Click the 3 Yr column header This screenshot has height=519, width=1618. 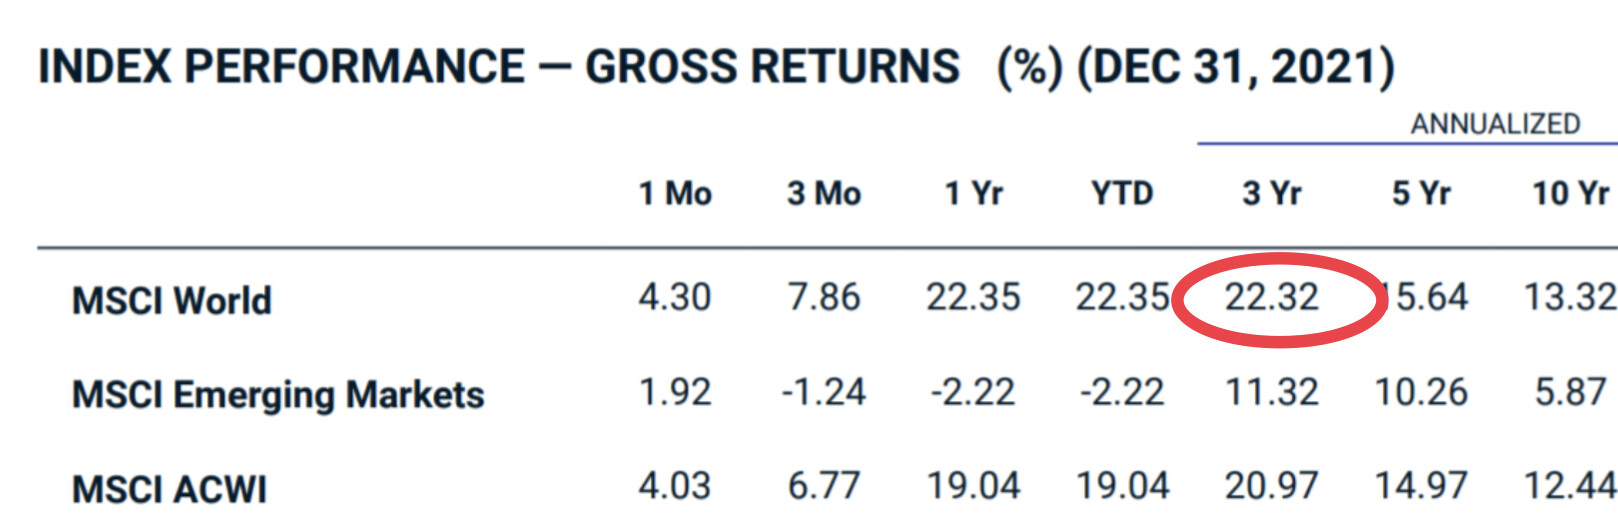coord(1272,193)
